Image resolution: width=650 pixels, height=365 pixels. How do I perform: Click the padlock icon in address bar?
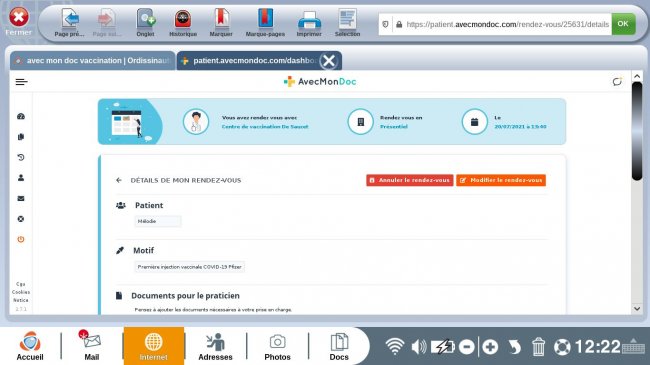pos(399,24)
